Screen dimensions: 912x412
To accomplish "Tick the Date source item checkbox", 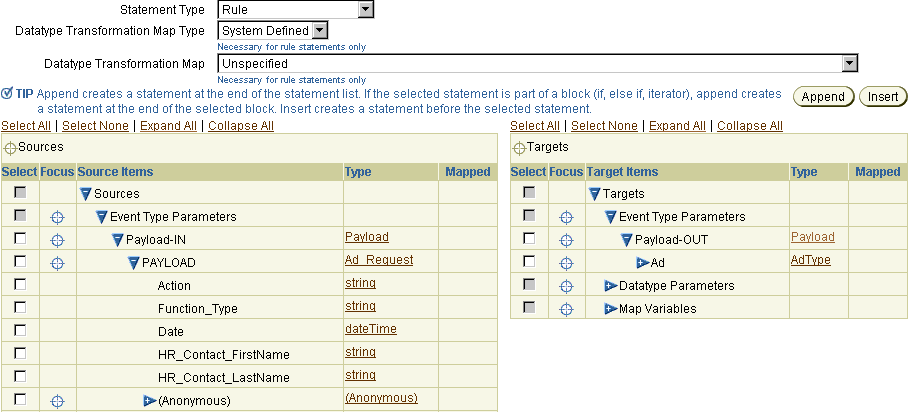I will pos(20,330).
